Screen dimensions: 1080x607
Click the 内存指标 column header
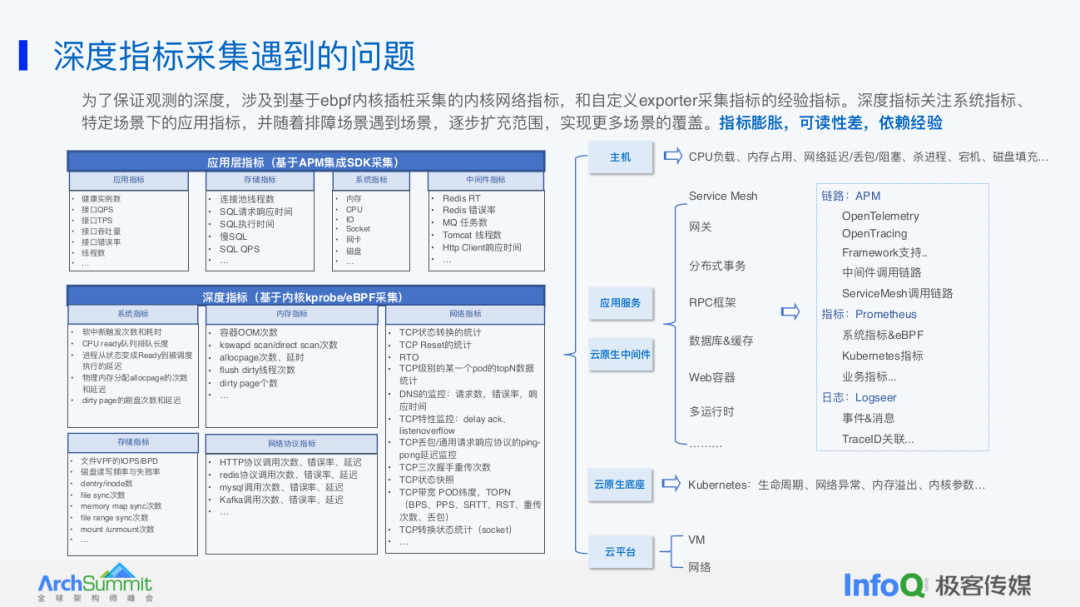tap(292, 314)
